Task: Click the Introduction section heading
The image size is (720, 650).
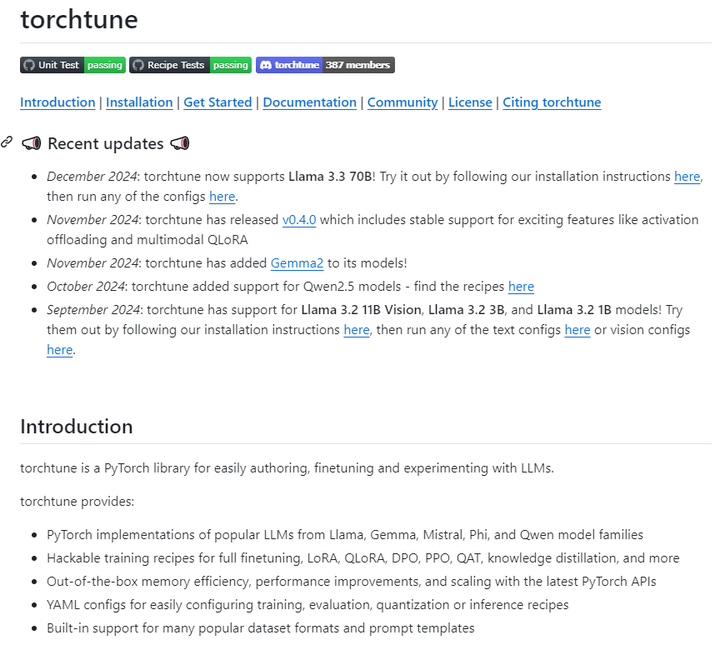Action: click(x=76, y=427)
